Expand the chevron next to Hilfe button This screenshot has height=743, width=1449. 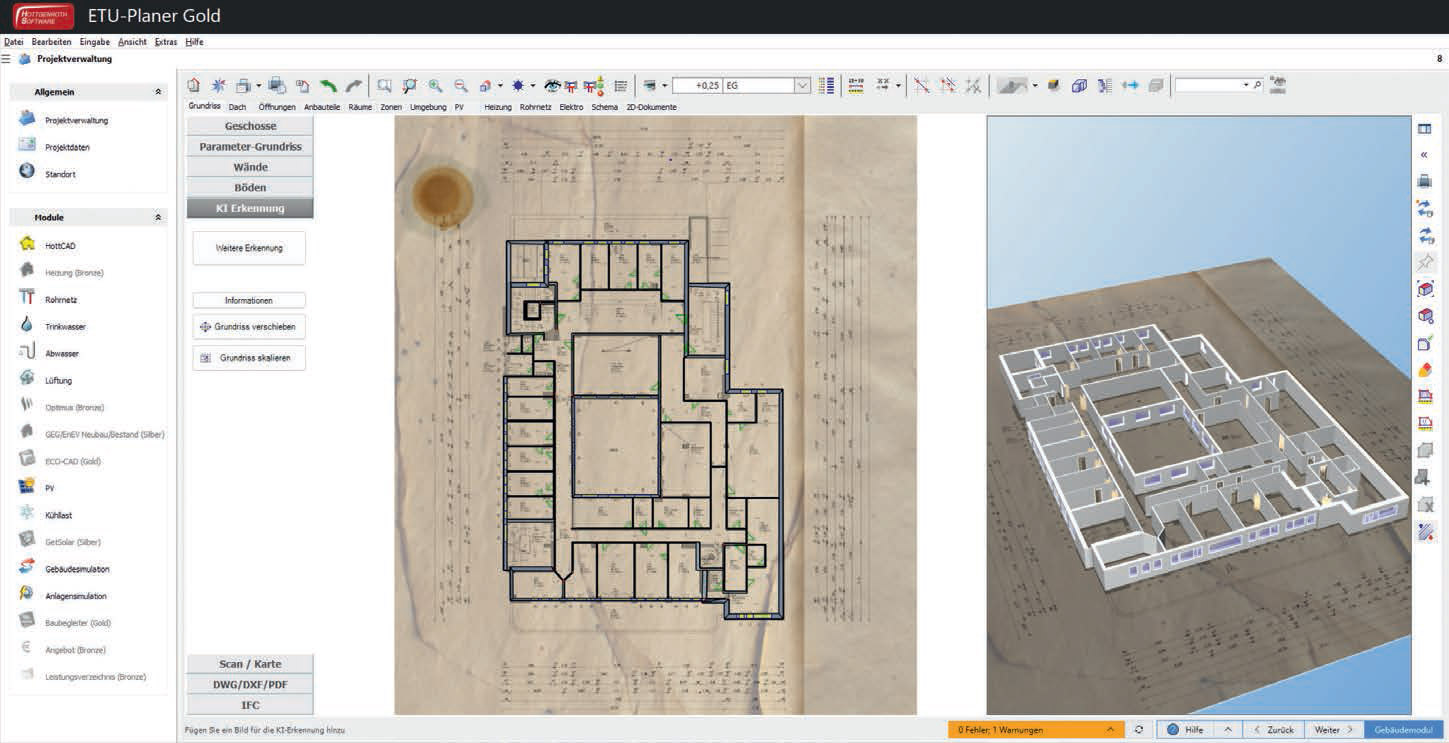[x=1227, y=730]
